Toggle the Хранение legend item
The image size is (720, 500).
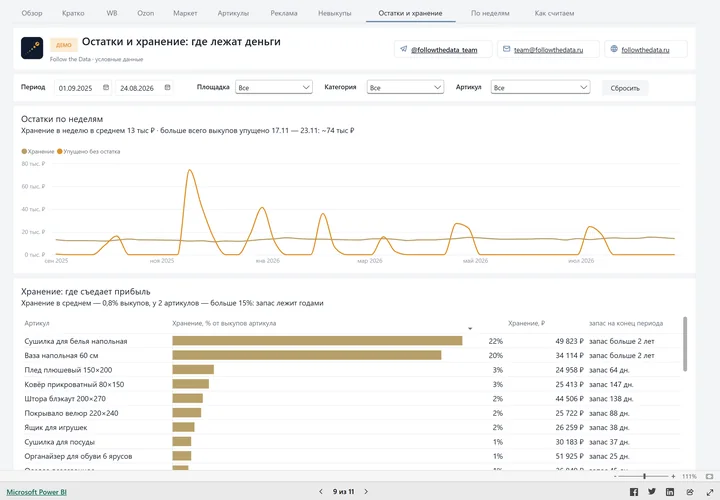(38, 152)
